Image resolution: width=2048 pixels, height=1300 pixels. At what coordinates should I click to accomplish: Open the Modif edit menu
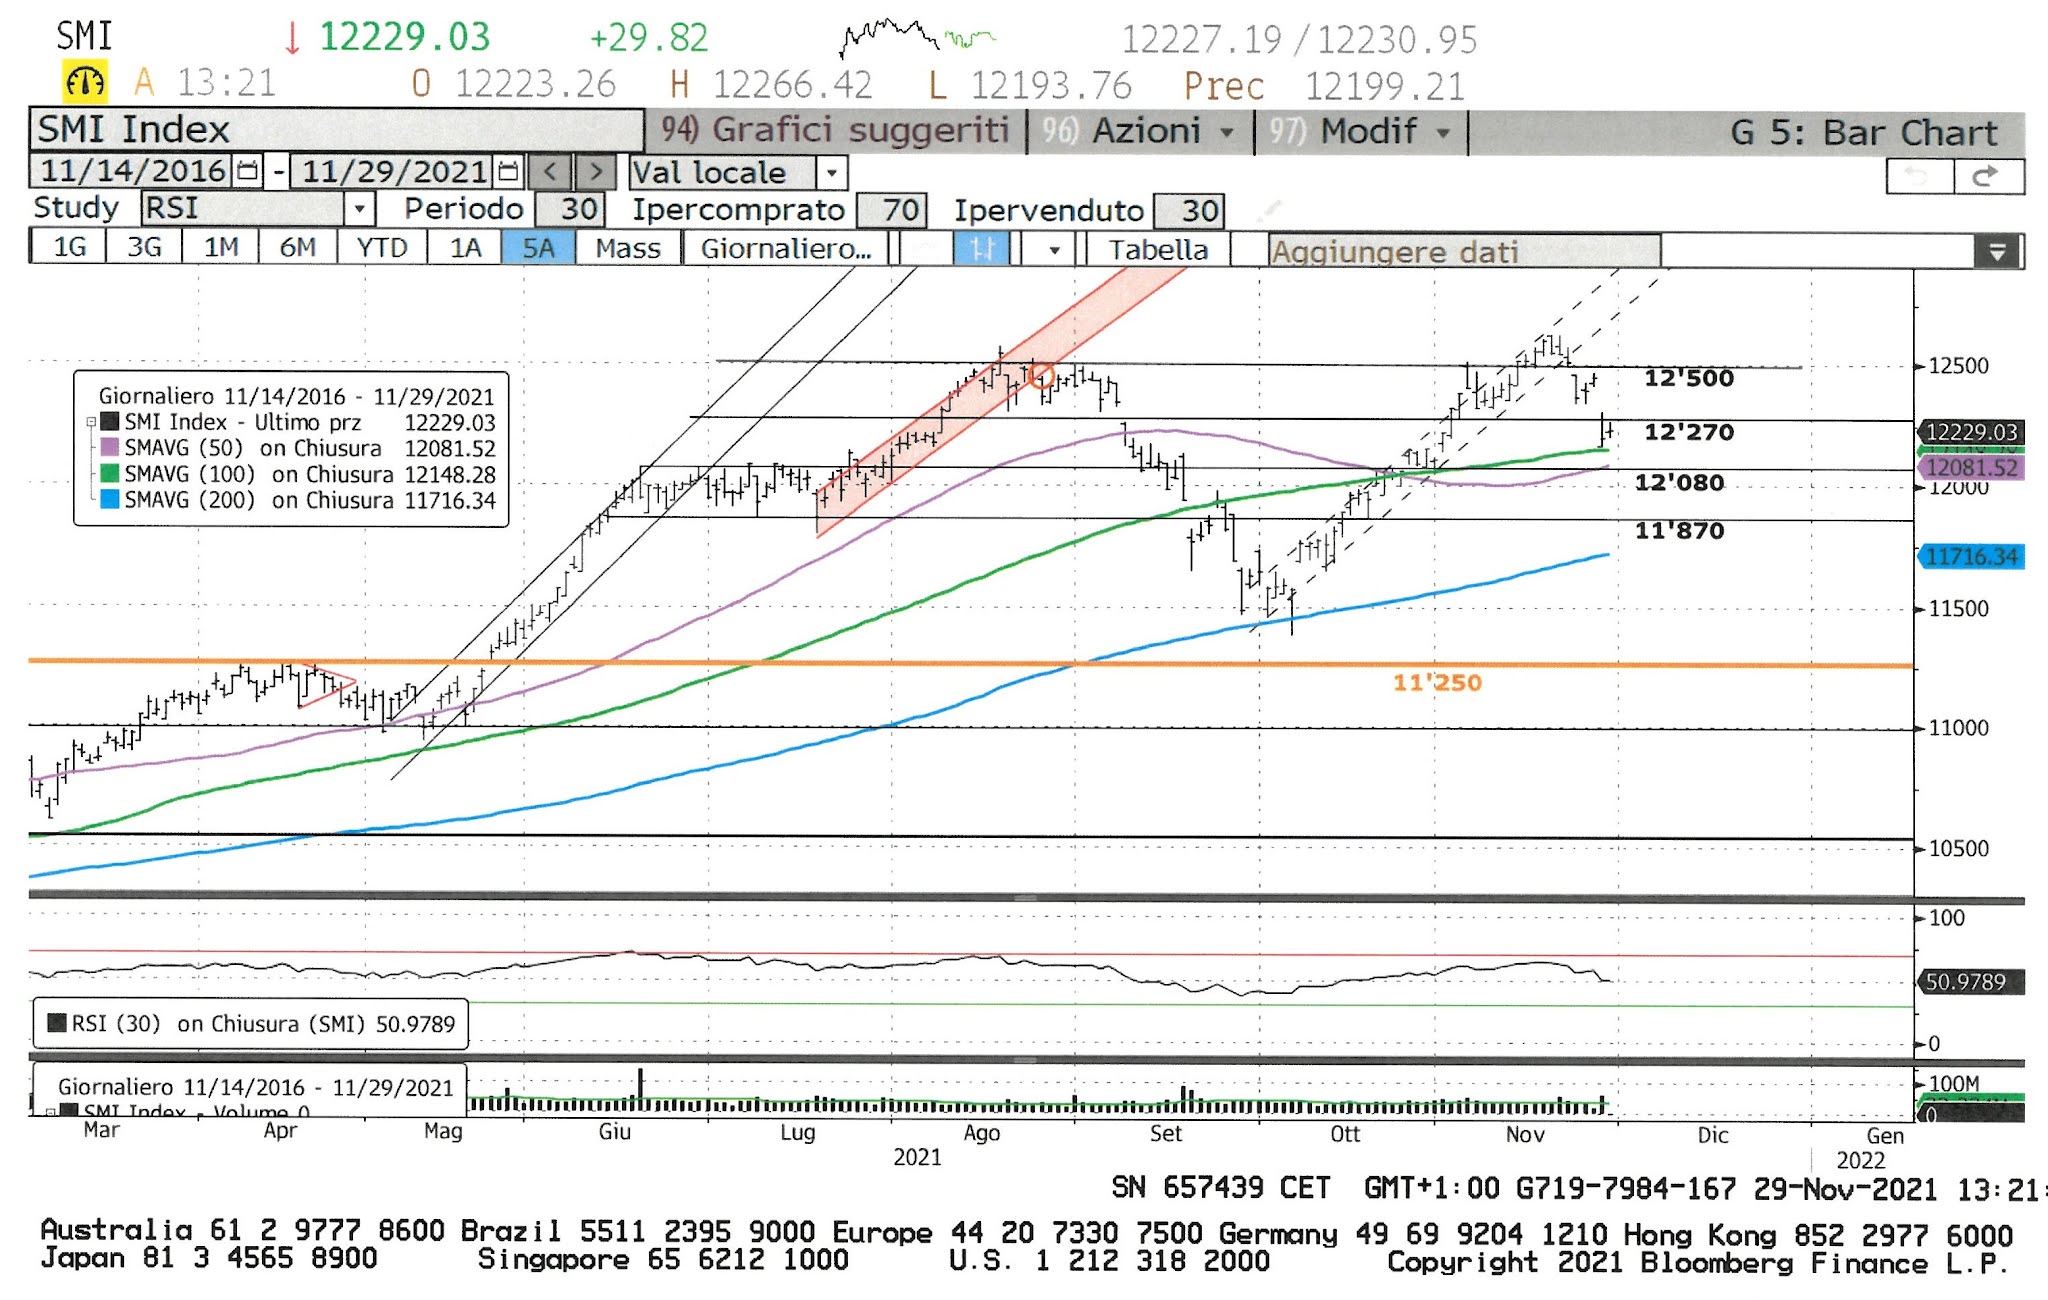tap(1368, 132)
